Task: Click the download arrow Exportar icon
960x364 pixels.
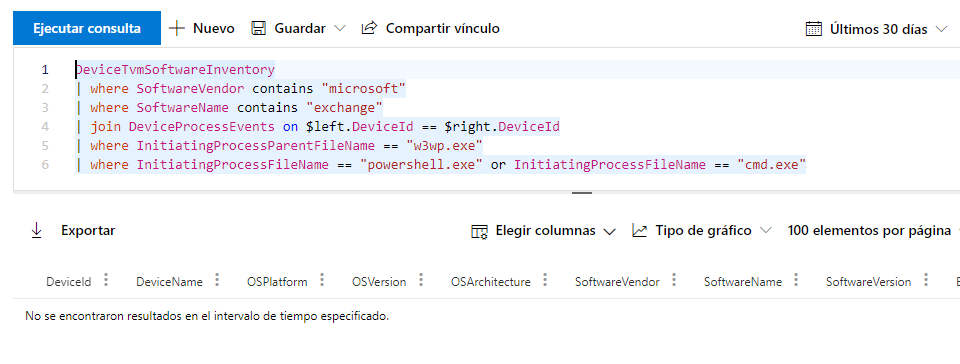Action: click(37, 231)
